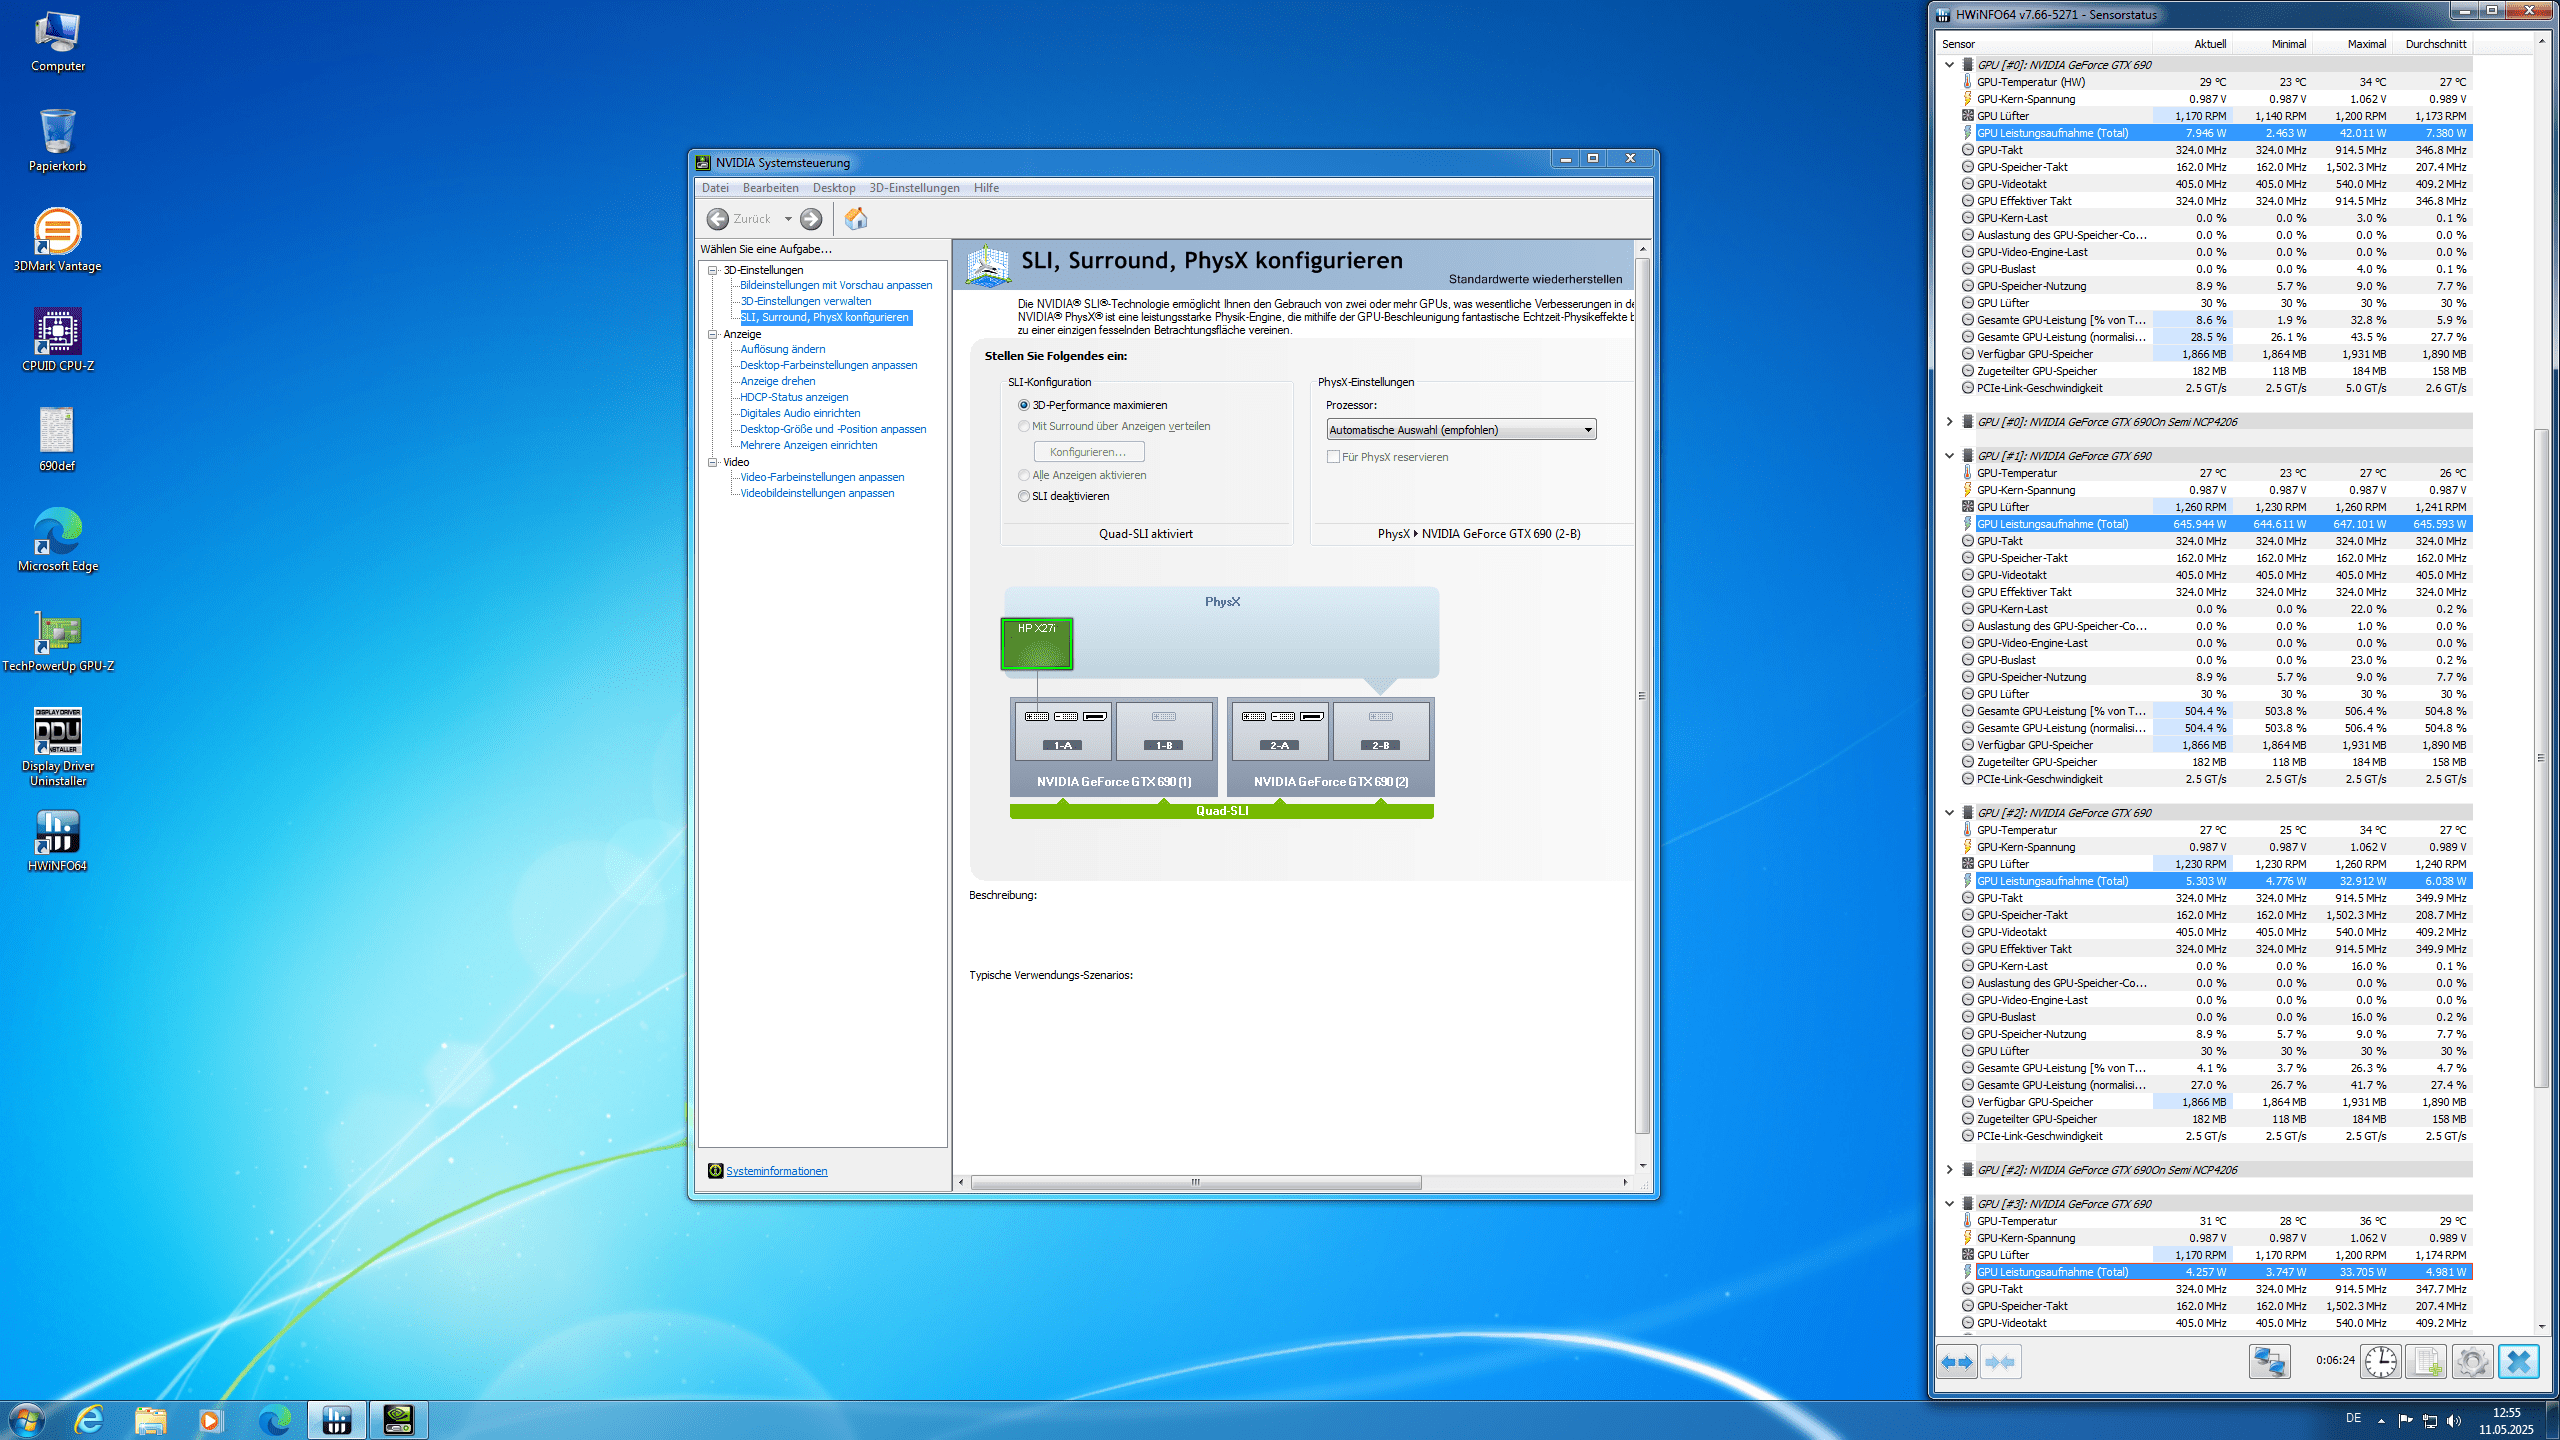2560x1440 pixels.
Task: Open Internet Explorer from taskbar
Action: pyautogui.click(x=89, y=1420)
